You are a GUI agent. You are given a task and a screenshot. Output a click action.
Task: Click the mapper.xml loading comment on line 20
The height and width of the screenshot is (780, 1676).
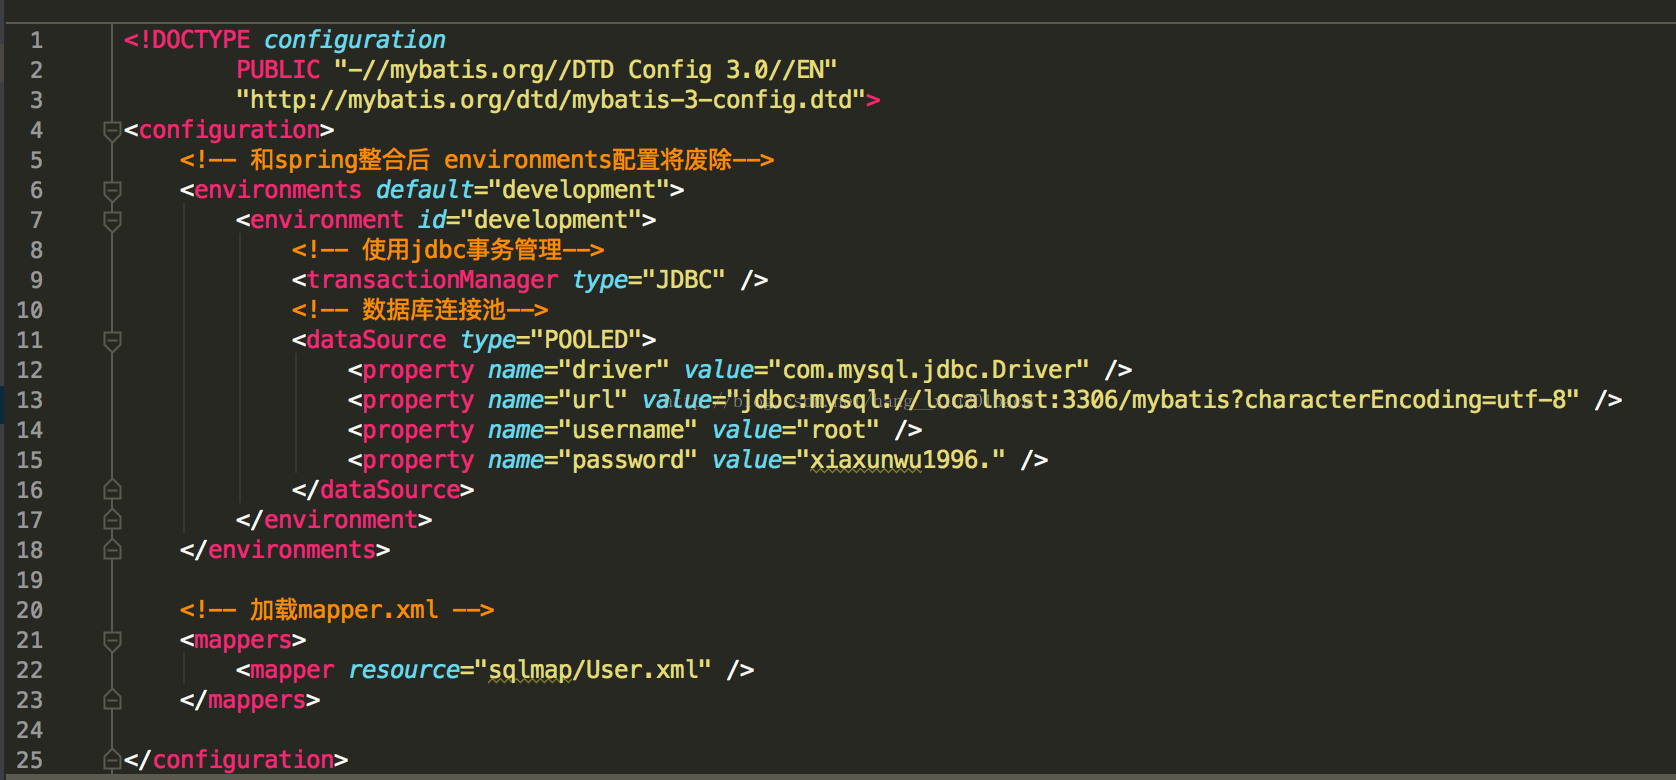tap(337, 610)
